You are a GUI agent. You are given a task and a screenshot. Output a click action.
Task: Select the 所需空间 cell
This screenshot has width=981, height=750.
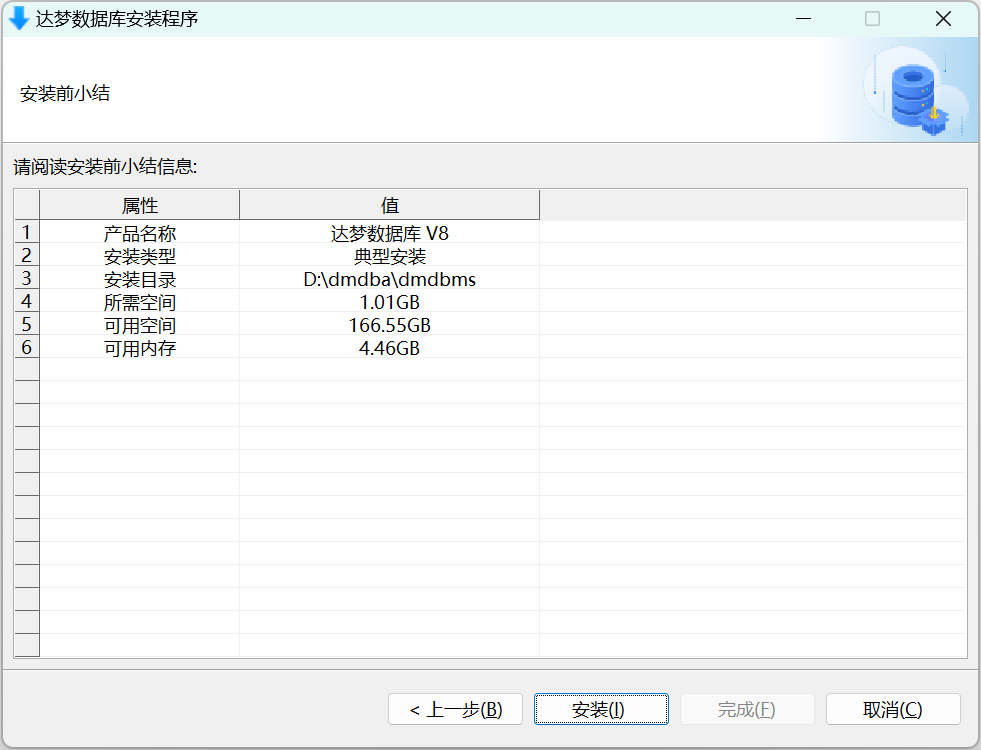click(140, 302)
